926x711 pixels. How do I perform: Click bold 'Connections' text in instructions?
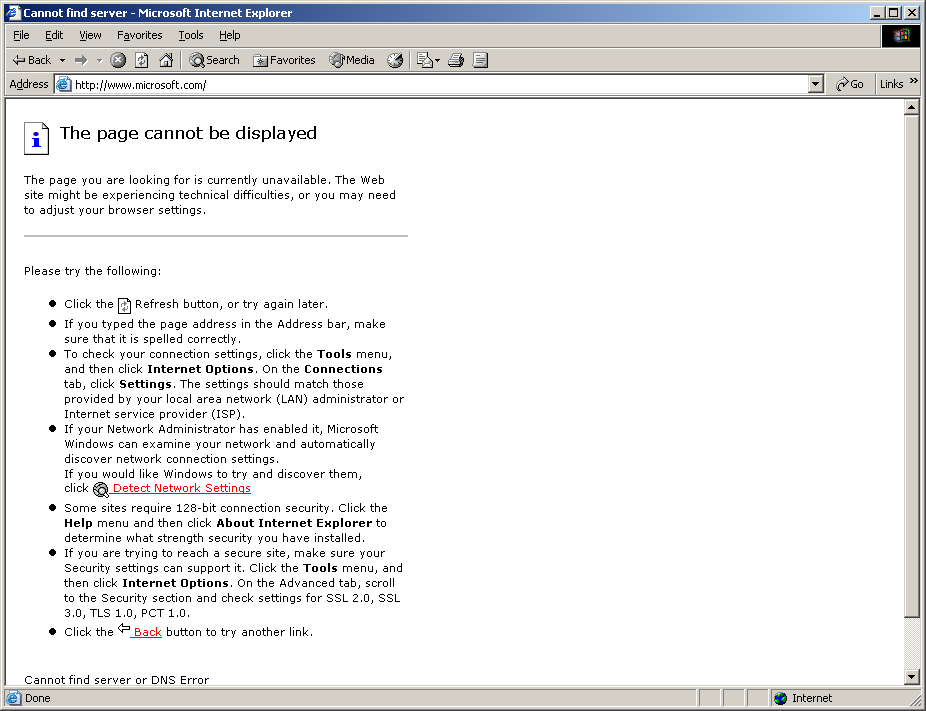343,369
